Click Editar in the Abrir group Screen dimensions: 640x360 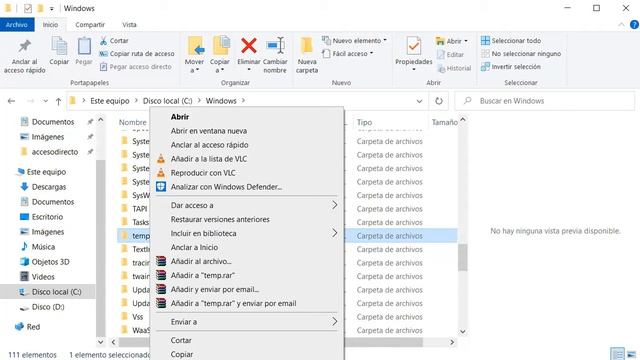[450, 54]
